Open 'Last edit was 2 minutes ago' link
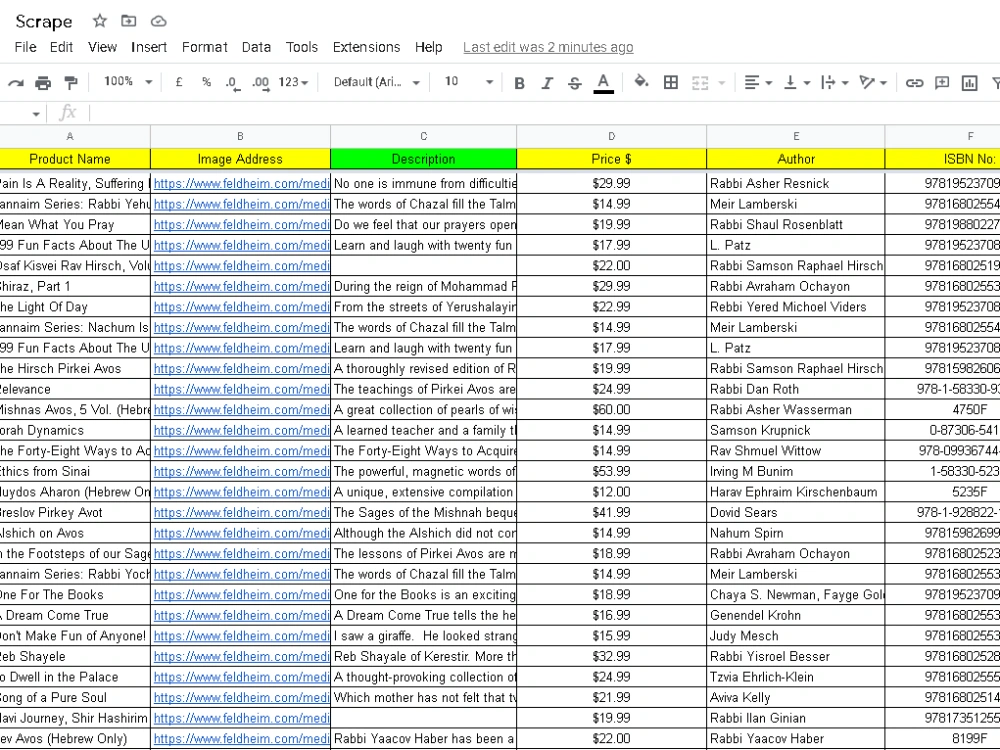Viewport: 1000px width, 750px height. click(x=548, y=47)
